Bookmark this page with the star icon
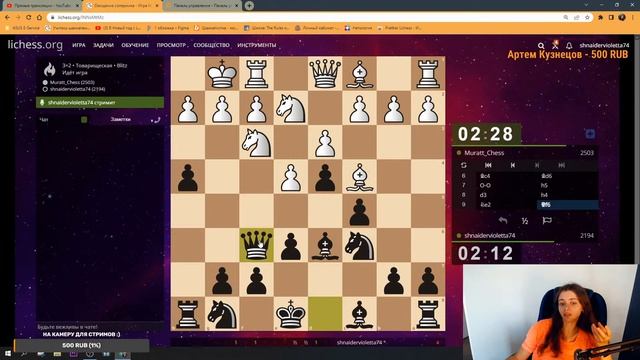 [587, 18]
